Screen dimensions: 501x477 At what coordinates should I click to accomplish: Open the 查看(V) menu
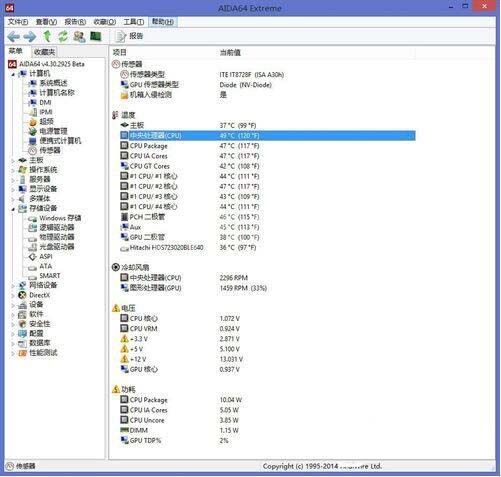46,22
